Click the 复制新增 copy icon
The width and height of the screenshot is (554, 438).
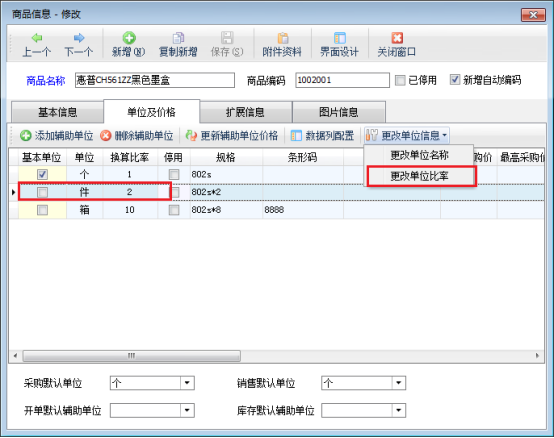(178, 38)
